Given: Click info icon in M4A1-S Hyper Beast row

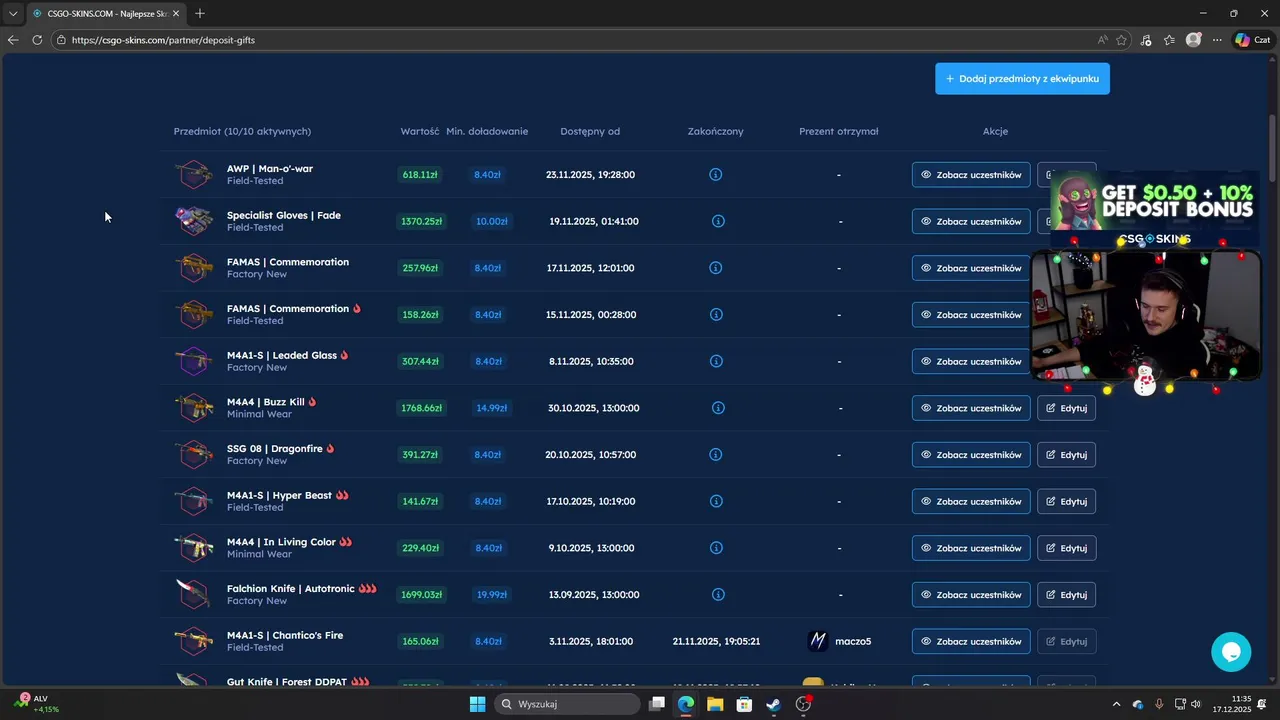Looking at the screenshot, I should pos(715,501).
